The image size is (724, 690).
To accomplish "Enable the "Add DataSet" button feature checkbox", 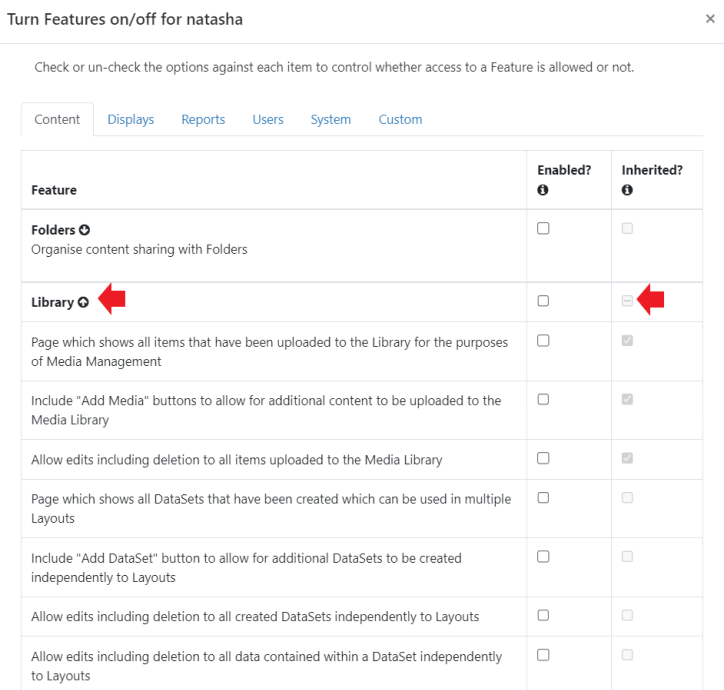I will [x=543, y=556].
